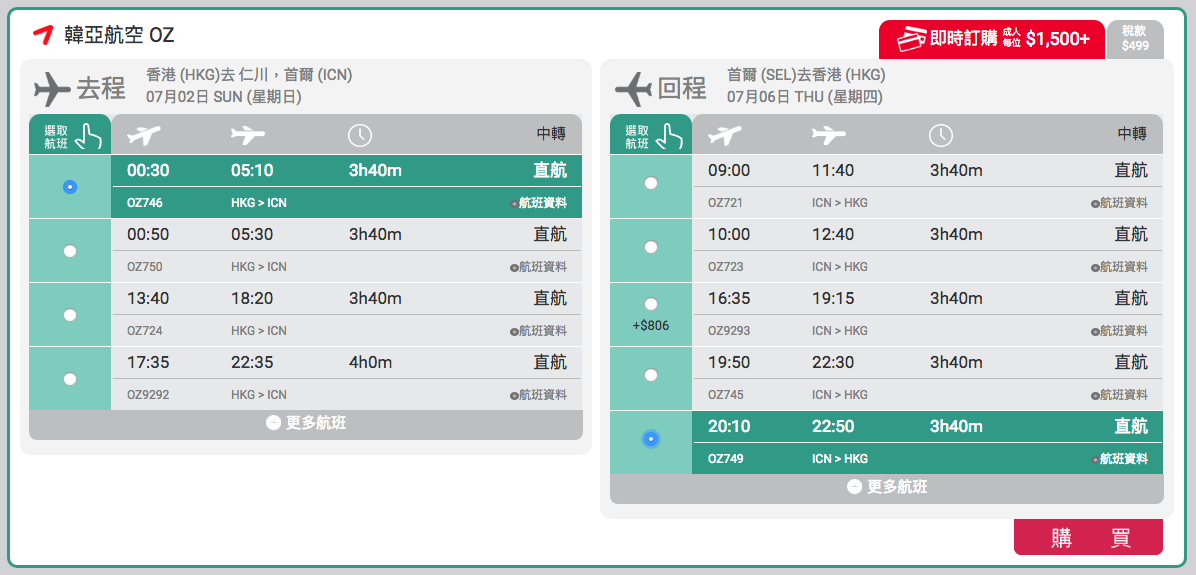
Task: Click outbound departure time 13:40
Action: (x=148, y=298)
